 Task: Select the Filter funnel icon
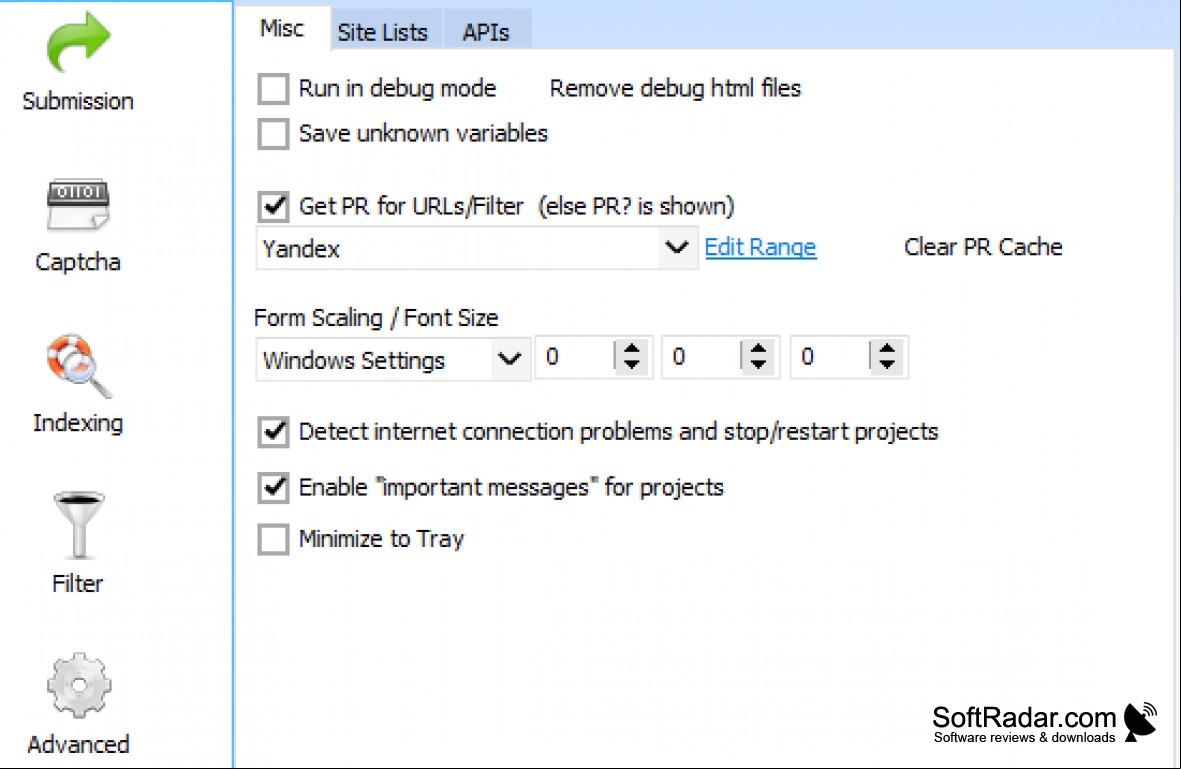(x=78, y=525)
